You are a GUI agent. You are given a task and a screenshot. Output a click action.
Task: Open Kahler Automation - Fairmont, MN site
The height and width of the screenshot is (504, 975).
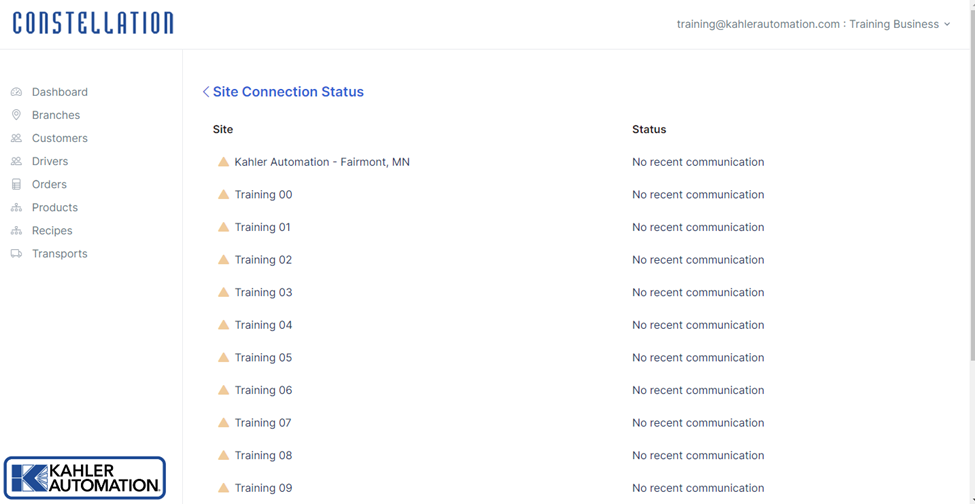point(322,162)
